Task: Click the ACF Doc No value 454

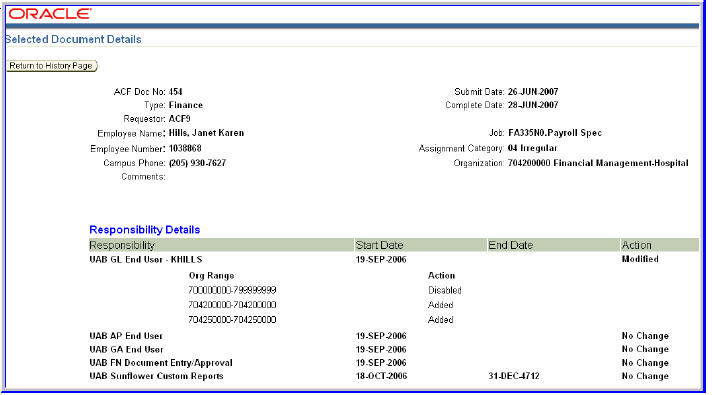Action: tap(175, 92)
